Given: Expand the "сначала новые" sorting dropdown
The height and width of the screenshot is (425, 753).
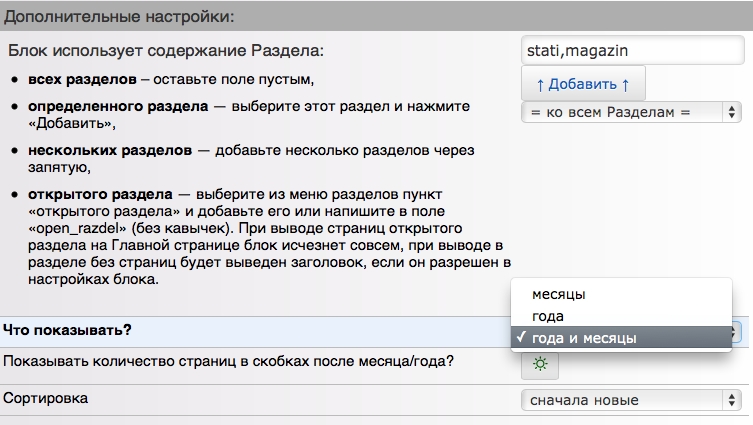Looking at the screenshot, I should (x=630, y=400).
